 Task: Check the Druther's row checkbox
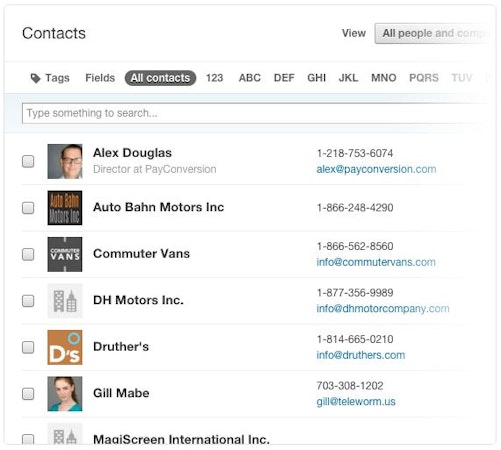coord(28,347)
